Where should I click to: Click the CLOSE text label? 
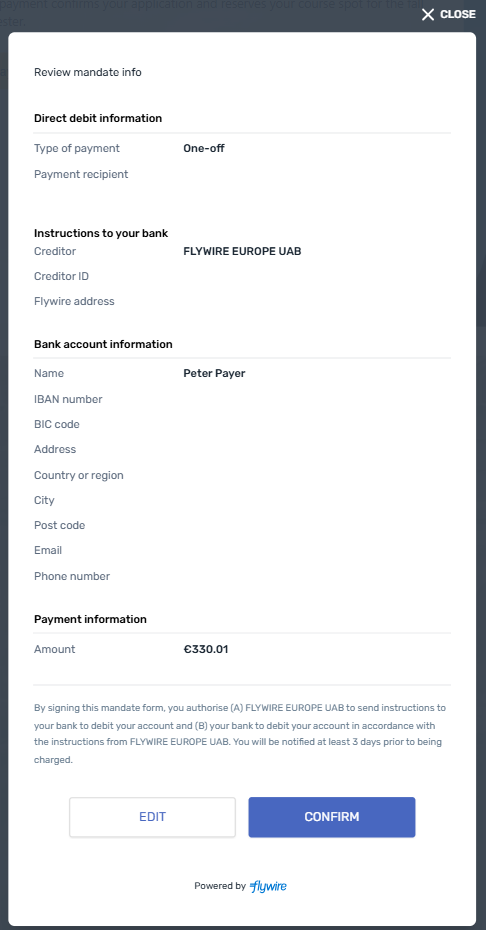point(458,14)
